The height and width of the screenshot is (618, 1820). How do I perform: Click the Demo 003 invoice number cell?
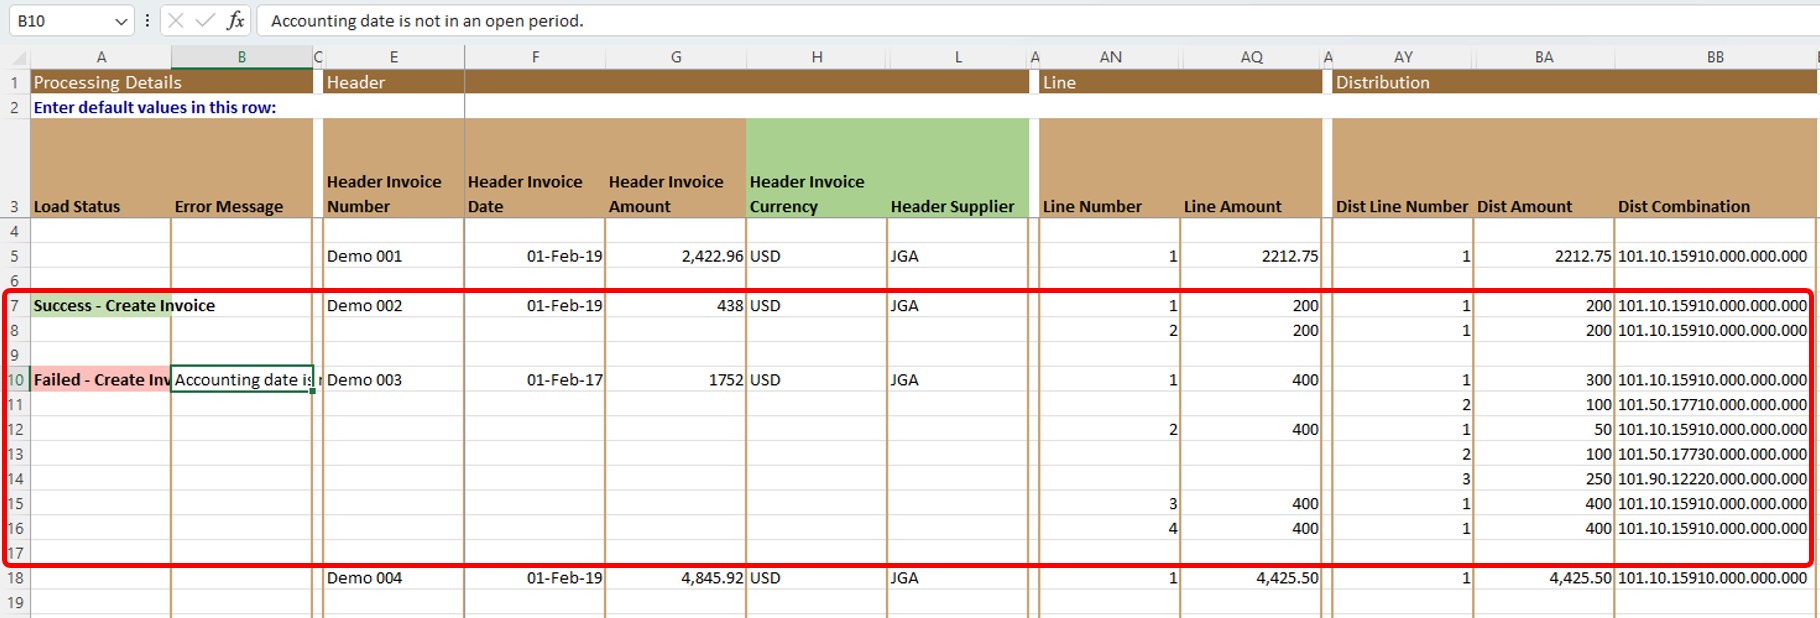(394, 380)
